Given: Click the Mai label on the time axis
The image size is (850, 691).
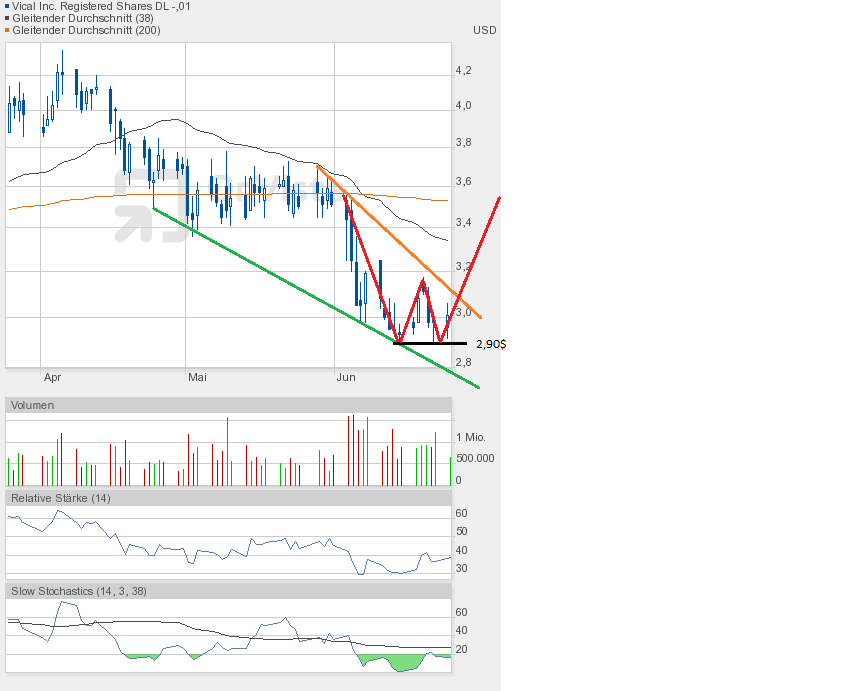Looking at the screenshot, I should click(x=198, y=377).
